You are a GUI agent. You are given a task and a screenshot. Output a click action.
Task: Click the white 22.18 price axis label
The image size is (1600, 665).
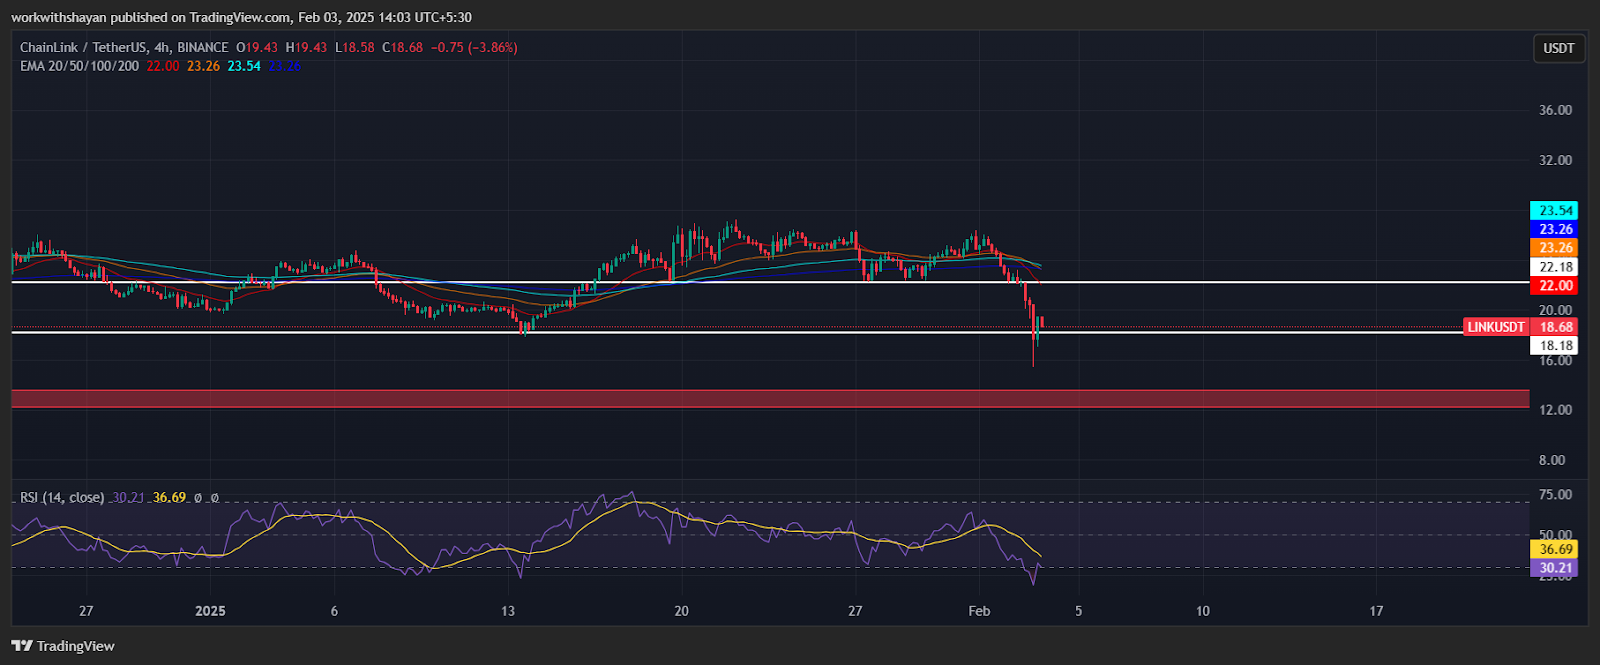1556,267
